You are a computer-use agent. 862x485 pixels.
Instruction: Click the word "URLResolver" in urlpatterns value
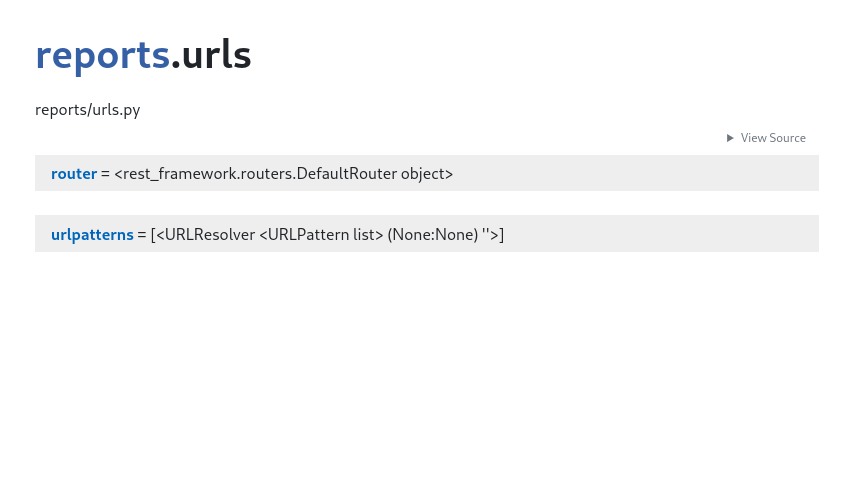pos(210,235)
